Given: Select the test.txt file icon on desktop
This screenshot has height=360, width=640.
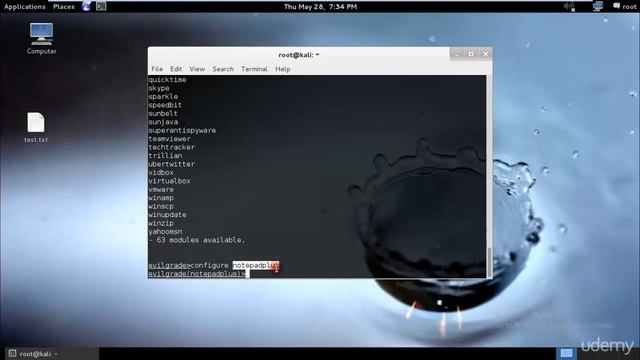Looking at the screenshot, I should (36, 127).
